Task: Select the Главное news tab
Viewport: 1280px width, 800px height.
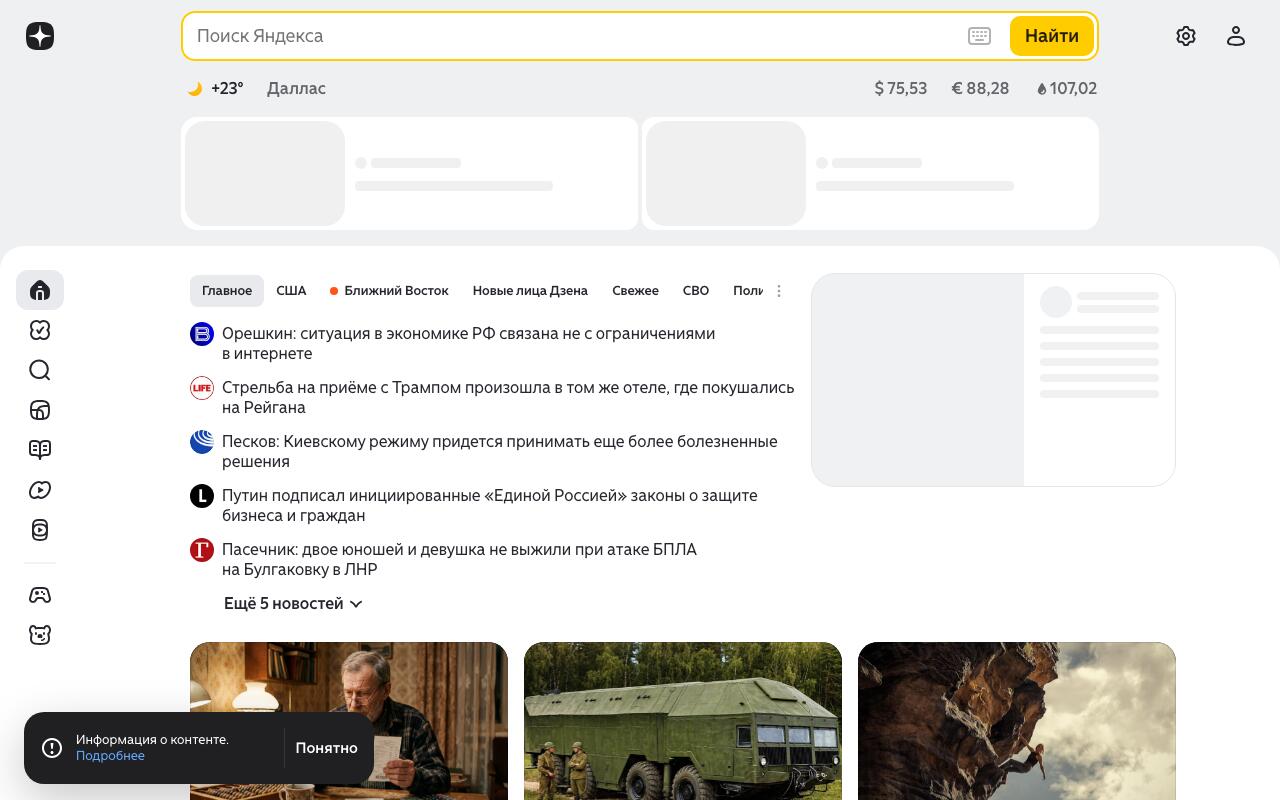Action: point(227,291)
